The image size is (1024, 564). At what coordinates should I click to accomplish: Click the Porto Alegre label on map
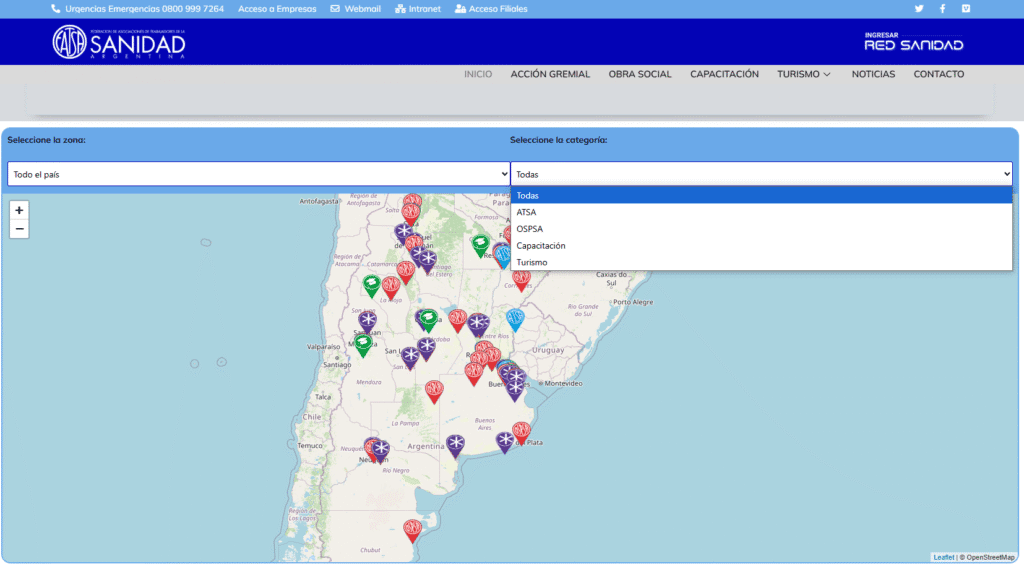point(633,302)
